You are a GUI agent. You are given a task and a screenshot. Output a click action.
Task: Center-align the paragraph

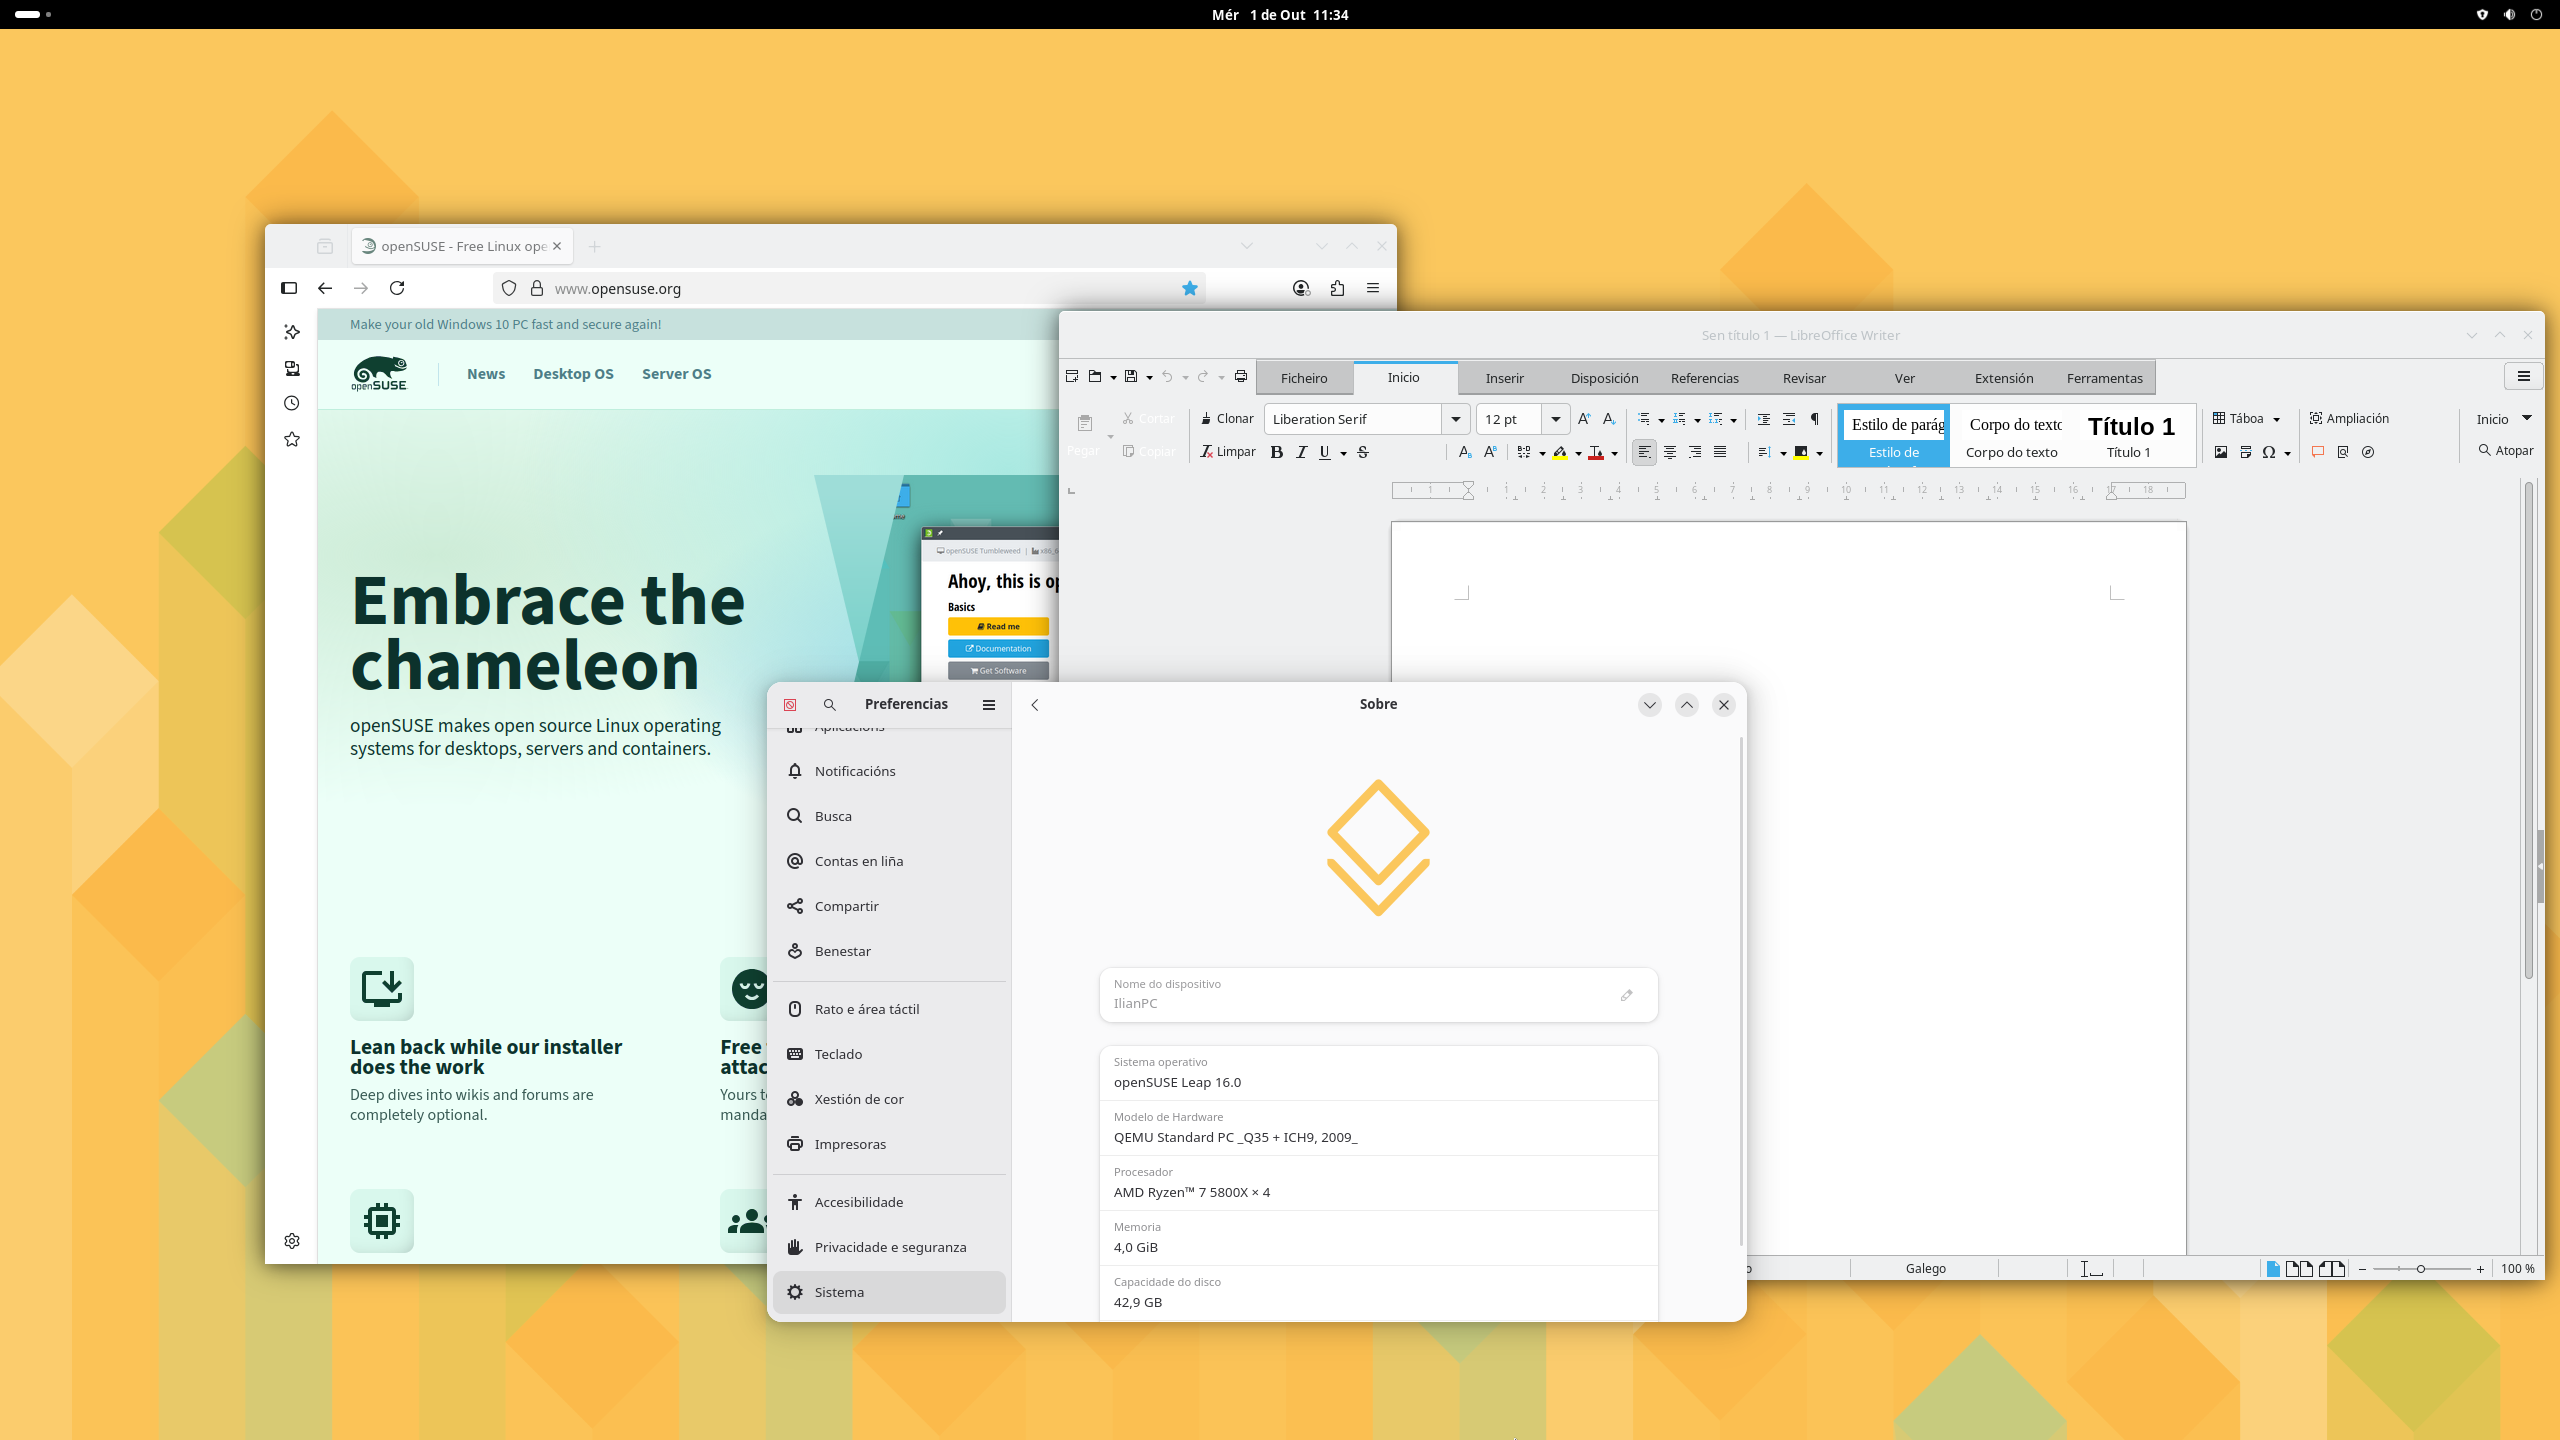(1669, 452)
